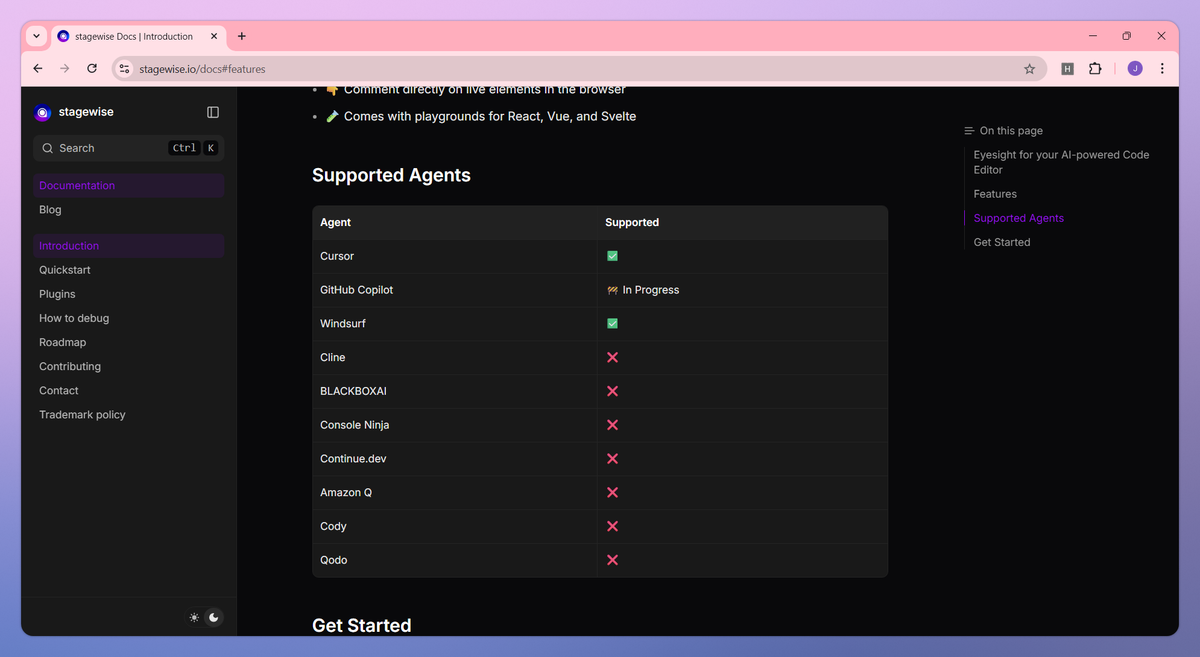The height and width of the screenshot is (657, 1200).
Task: Open Chrome three-dot menu
Action: [x=1162, y=69]
